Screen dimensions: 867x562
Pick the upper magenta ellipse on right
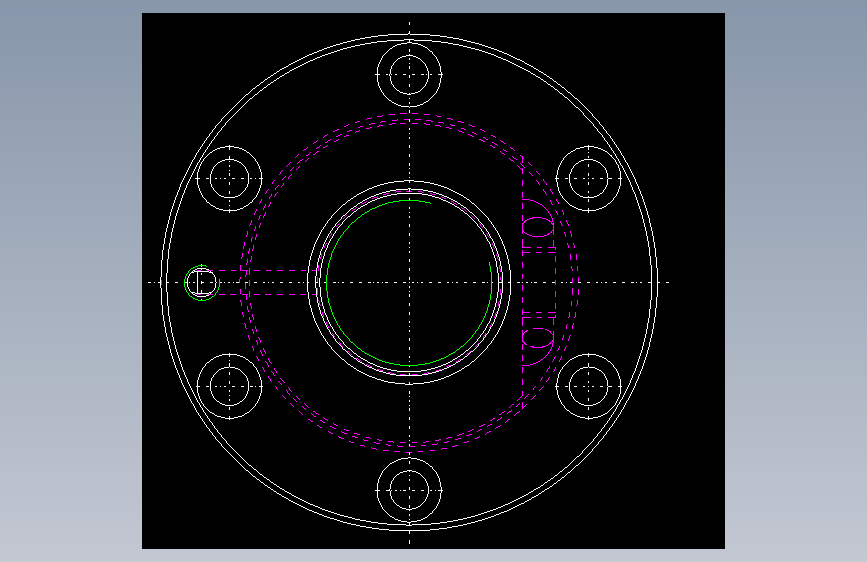[538, 227]
